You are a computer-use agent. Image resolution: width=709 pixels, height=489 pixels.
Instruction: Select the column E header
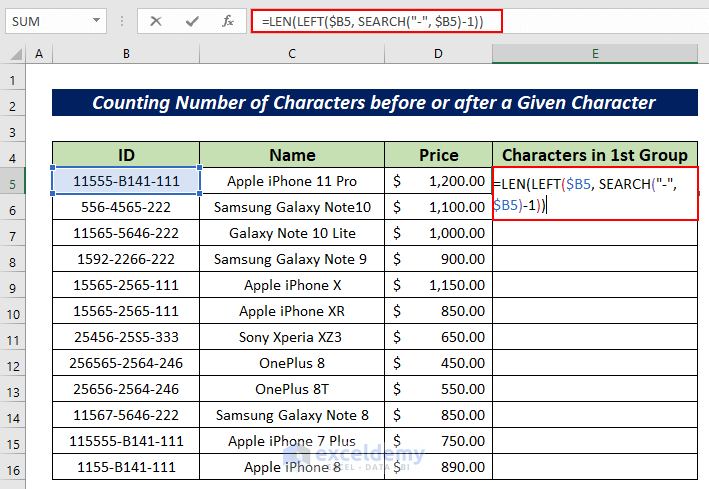pos(595,53)
